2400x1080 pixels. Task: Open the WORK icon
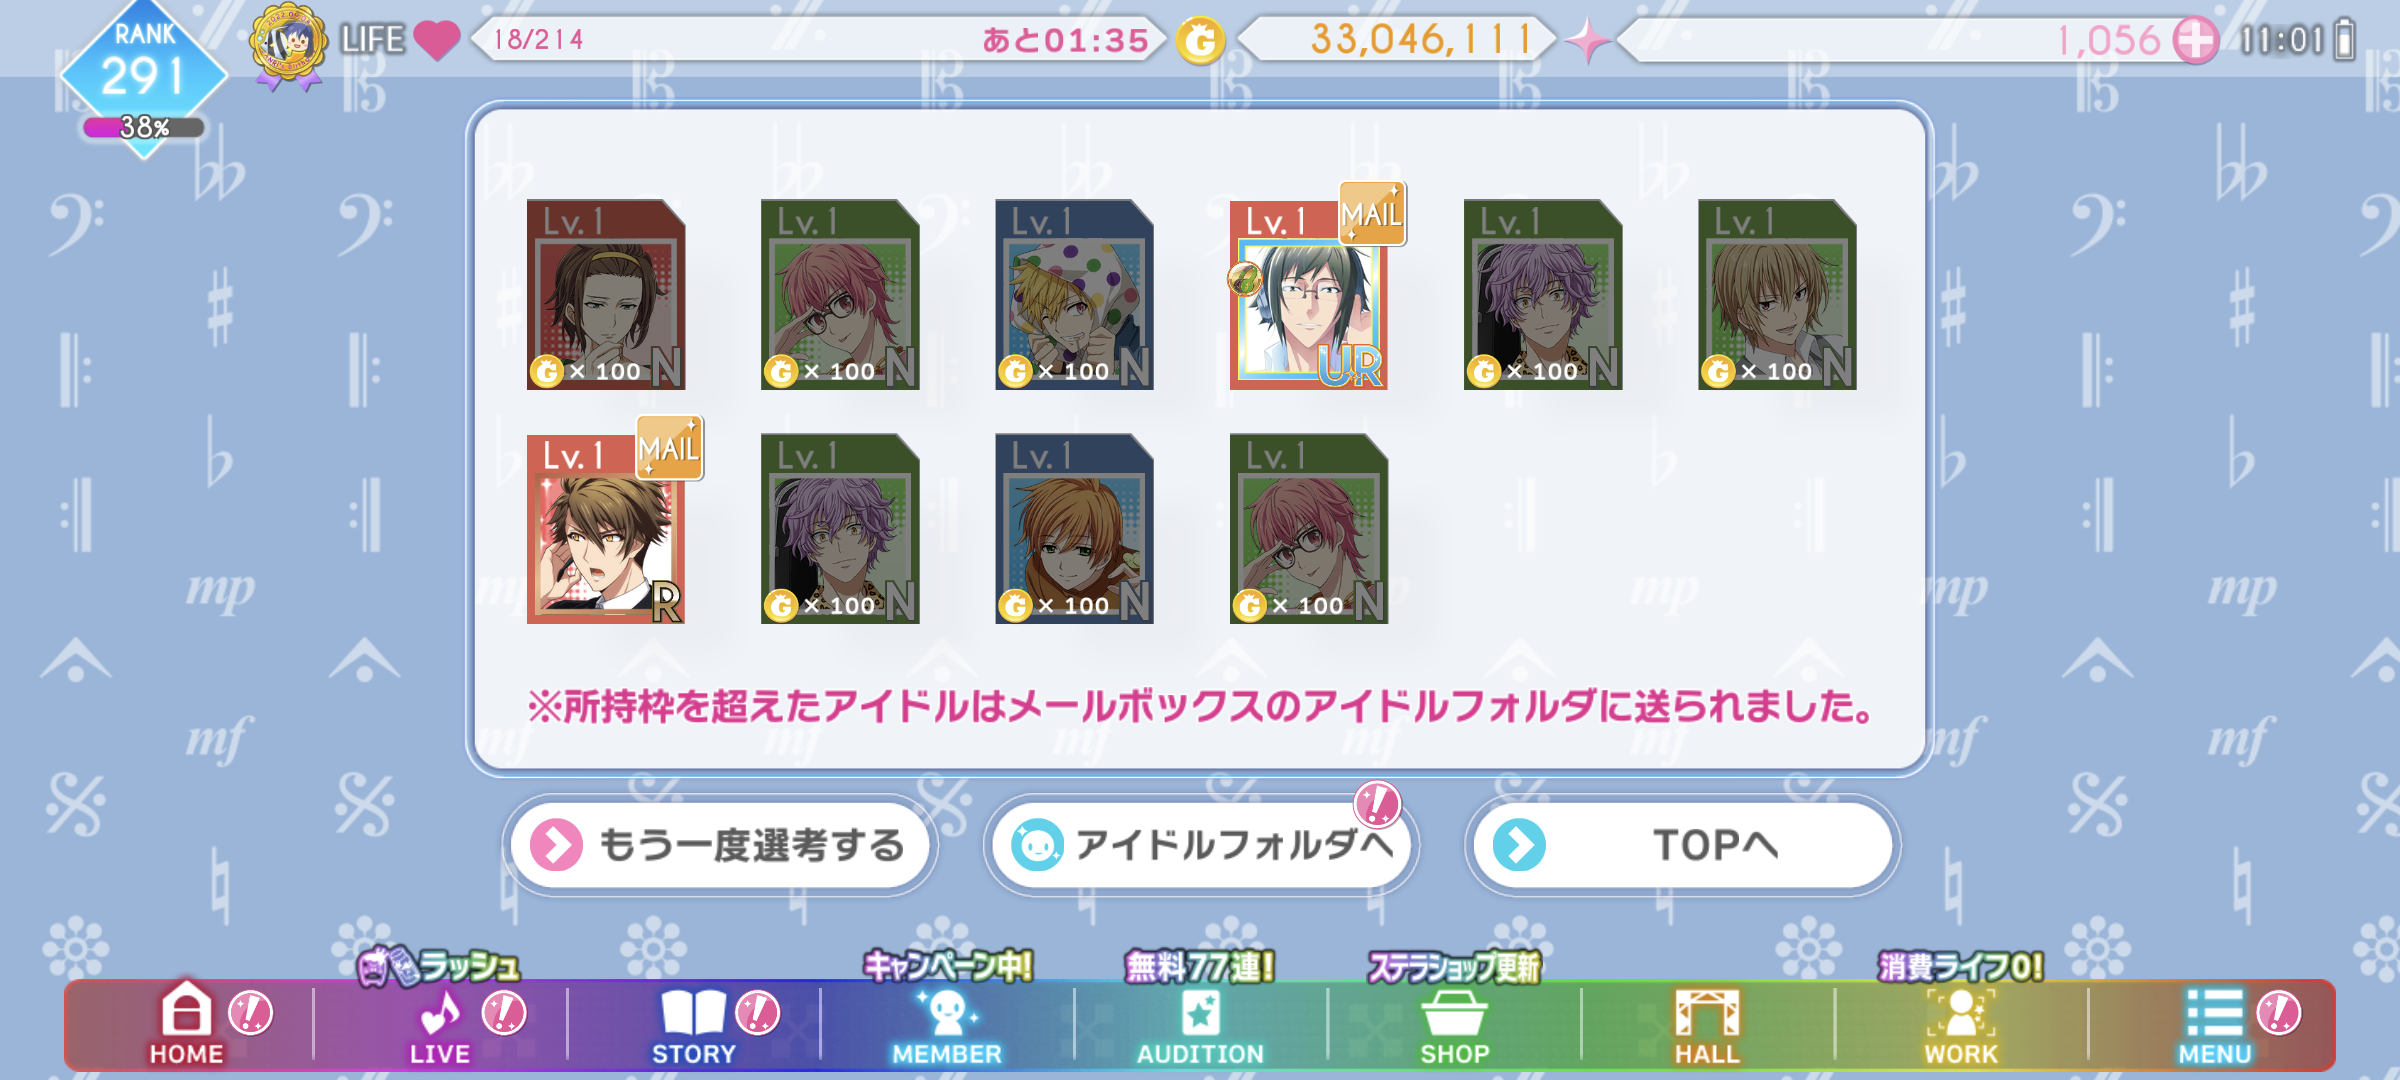coord(1961,1012)
